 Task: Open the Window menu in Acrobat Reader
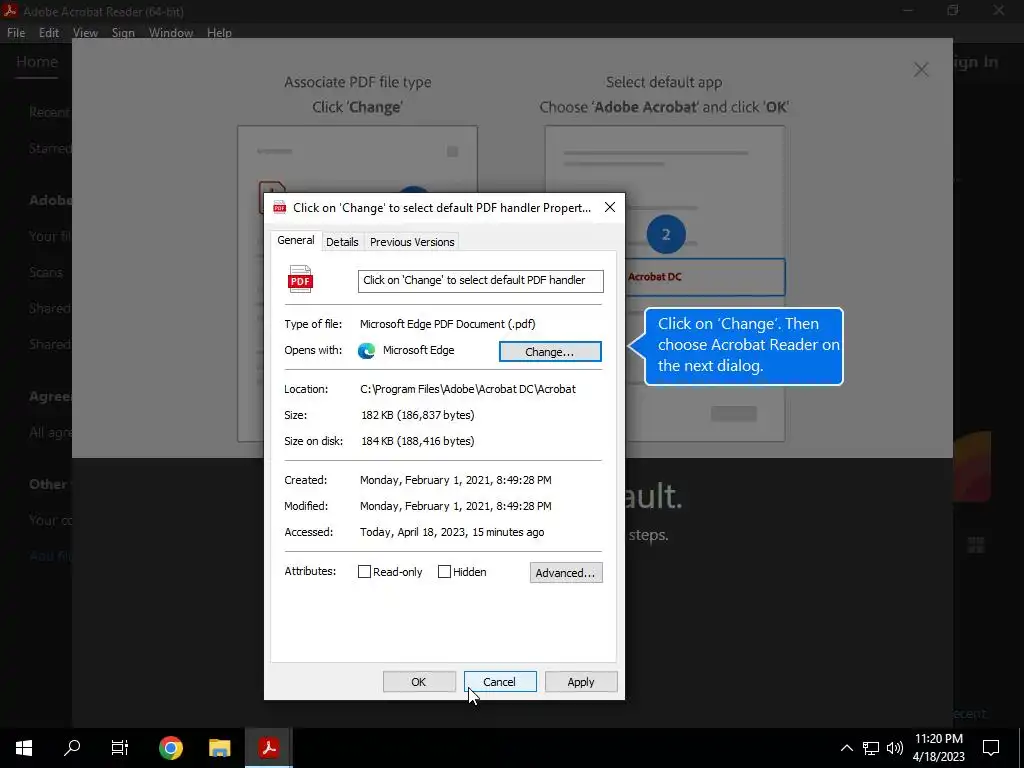tap(171, 33)
